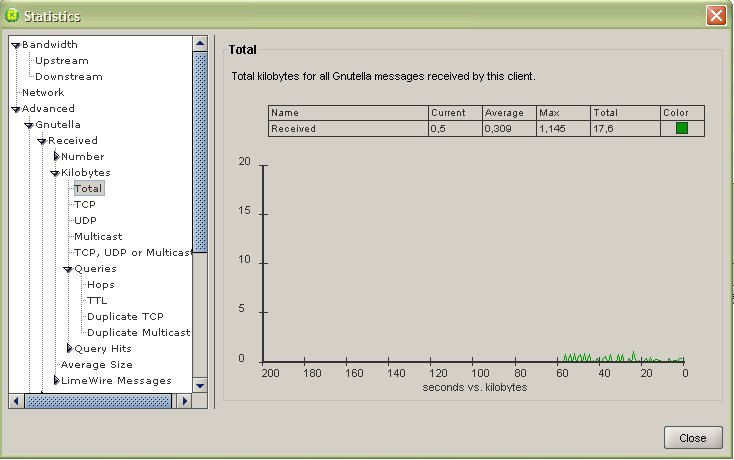Click the Close button

tap(693, 438)
